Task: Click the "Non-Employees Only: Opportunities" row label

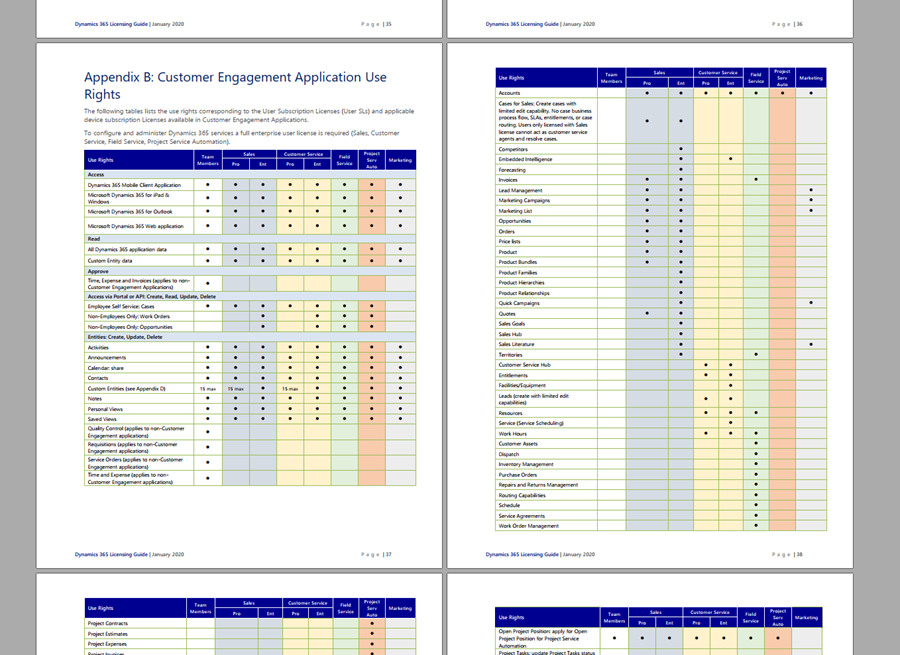Action: 130,327
